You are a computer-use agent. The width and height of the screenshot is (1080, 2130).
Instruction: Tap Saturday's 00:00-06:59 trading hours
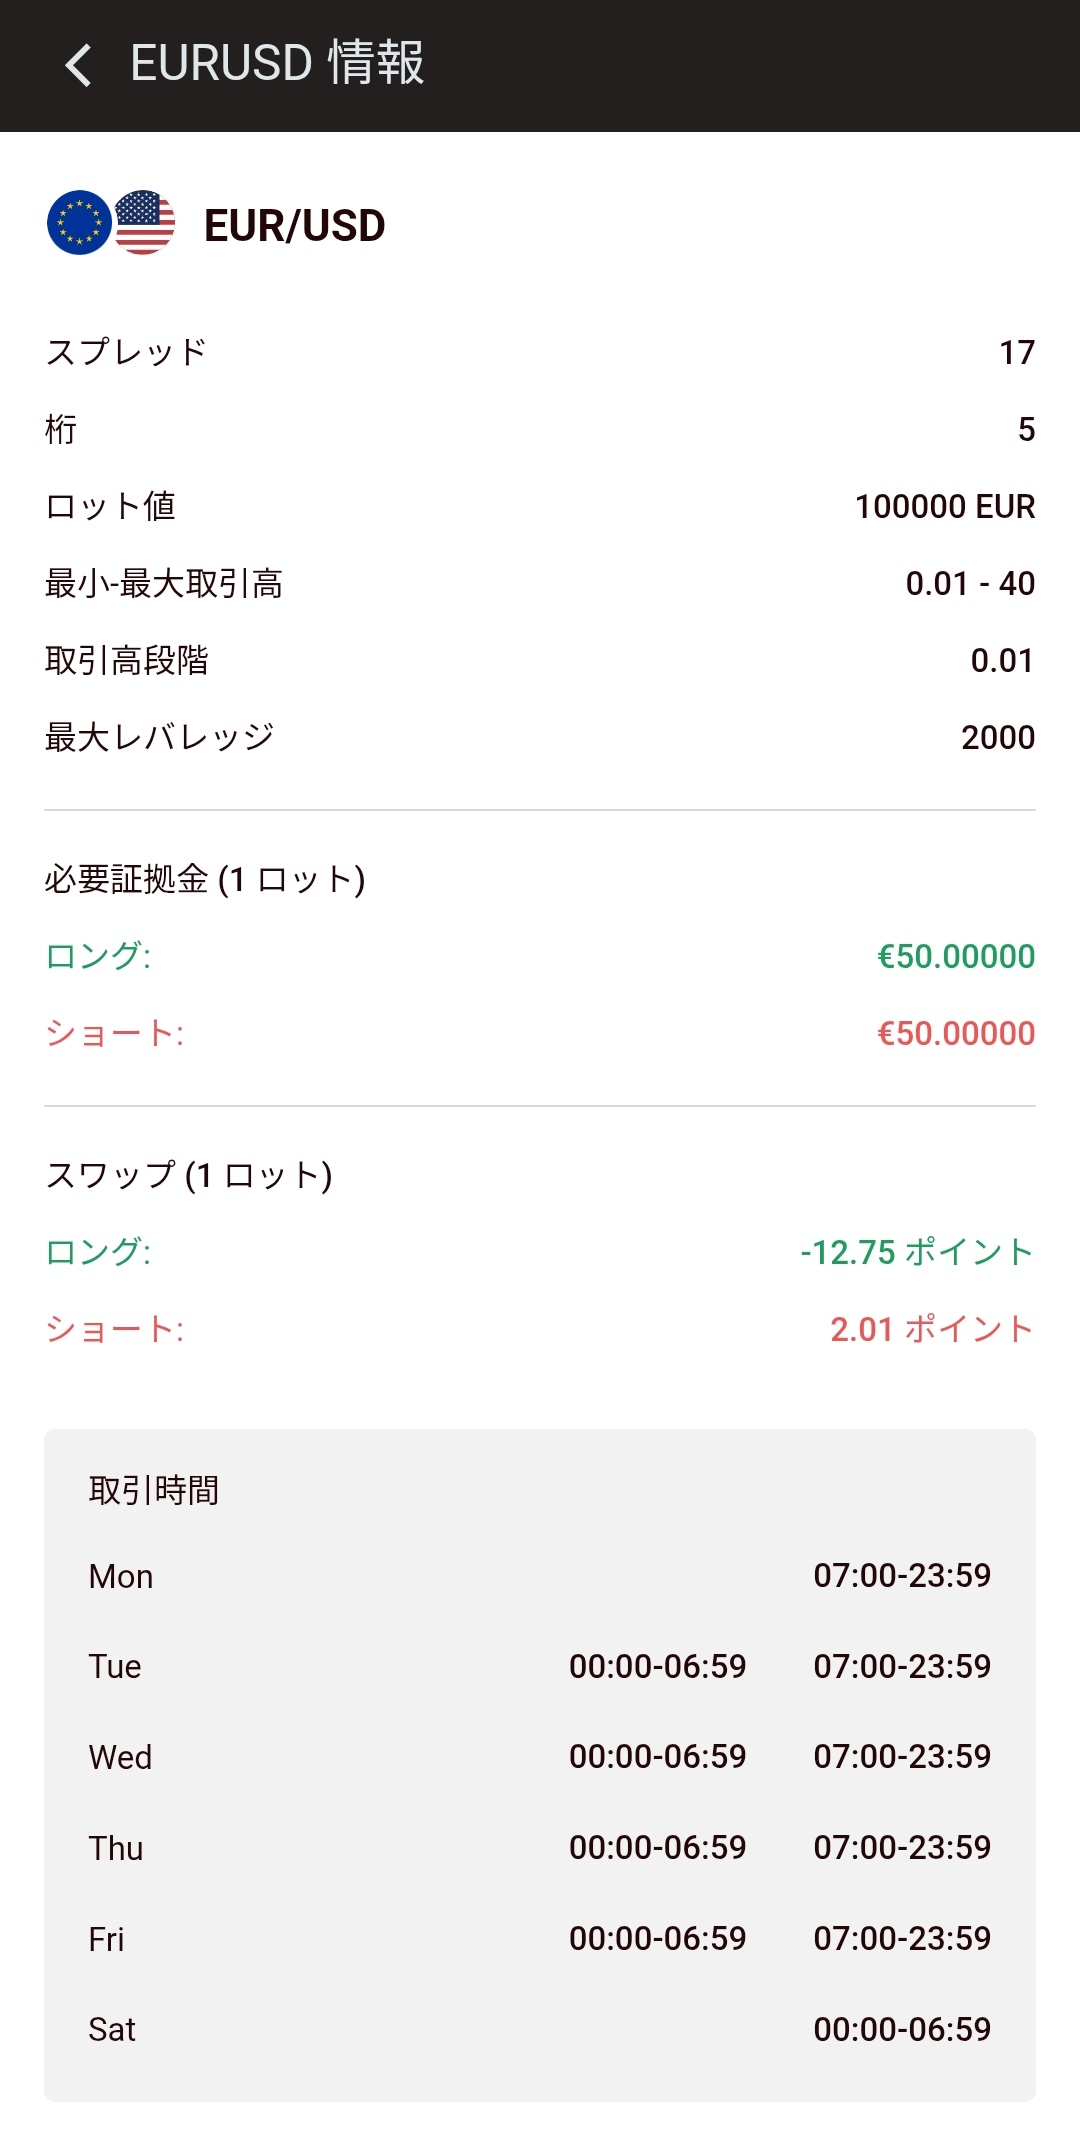pyautogui.click(x=902, y=2029)
